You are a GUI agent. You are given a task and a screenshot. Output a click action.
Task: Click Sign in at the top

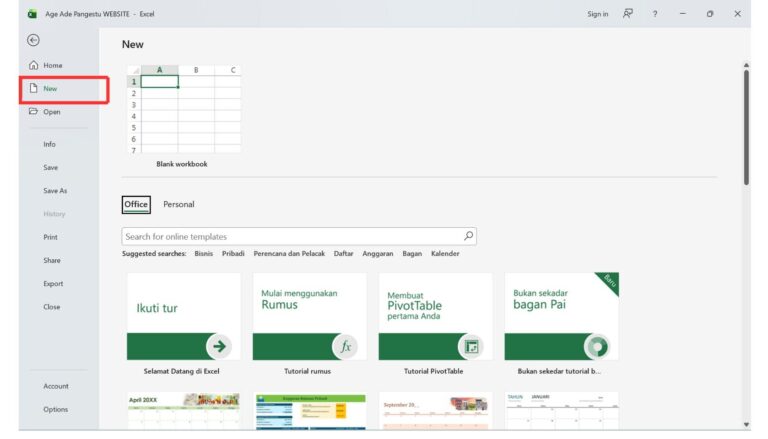point(598,14)
